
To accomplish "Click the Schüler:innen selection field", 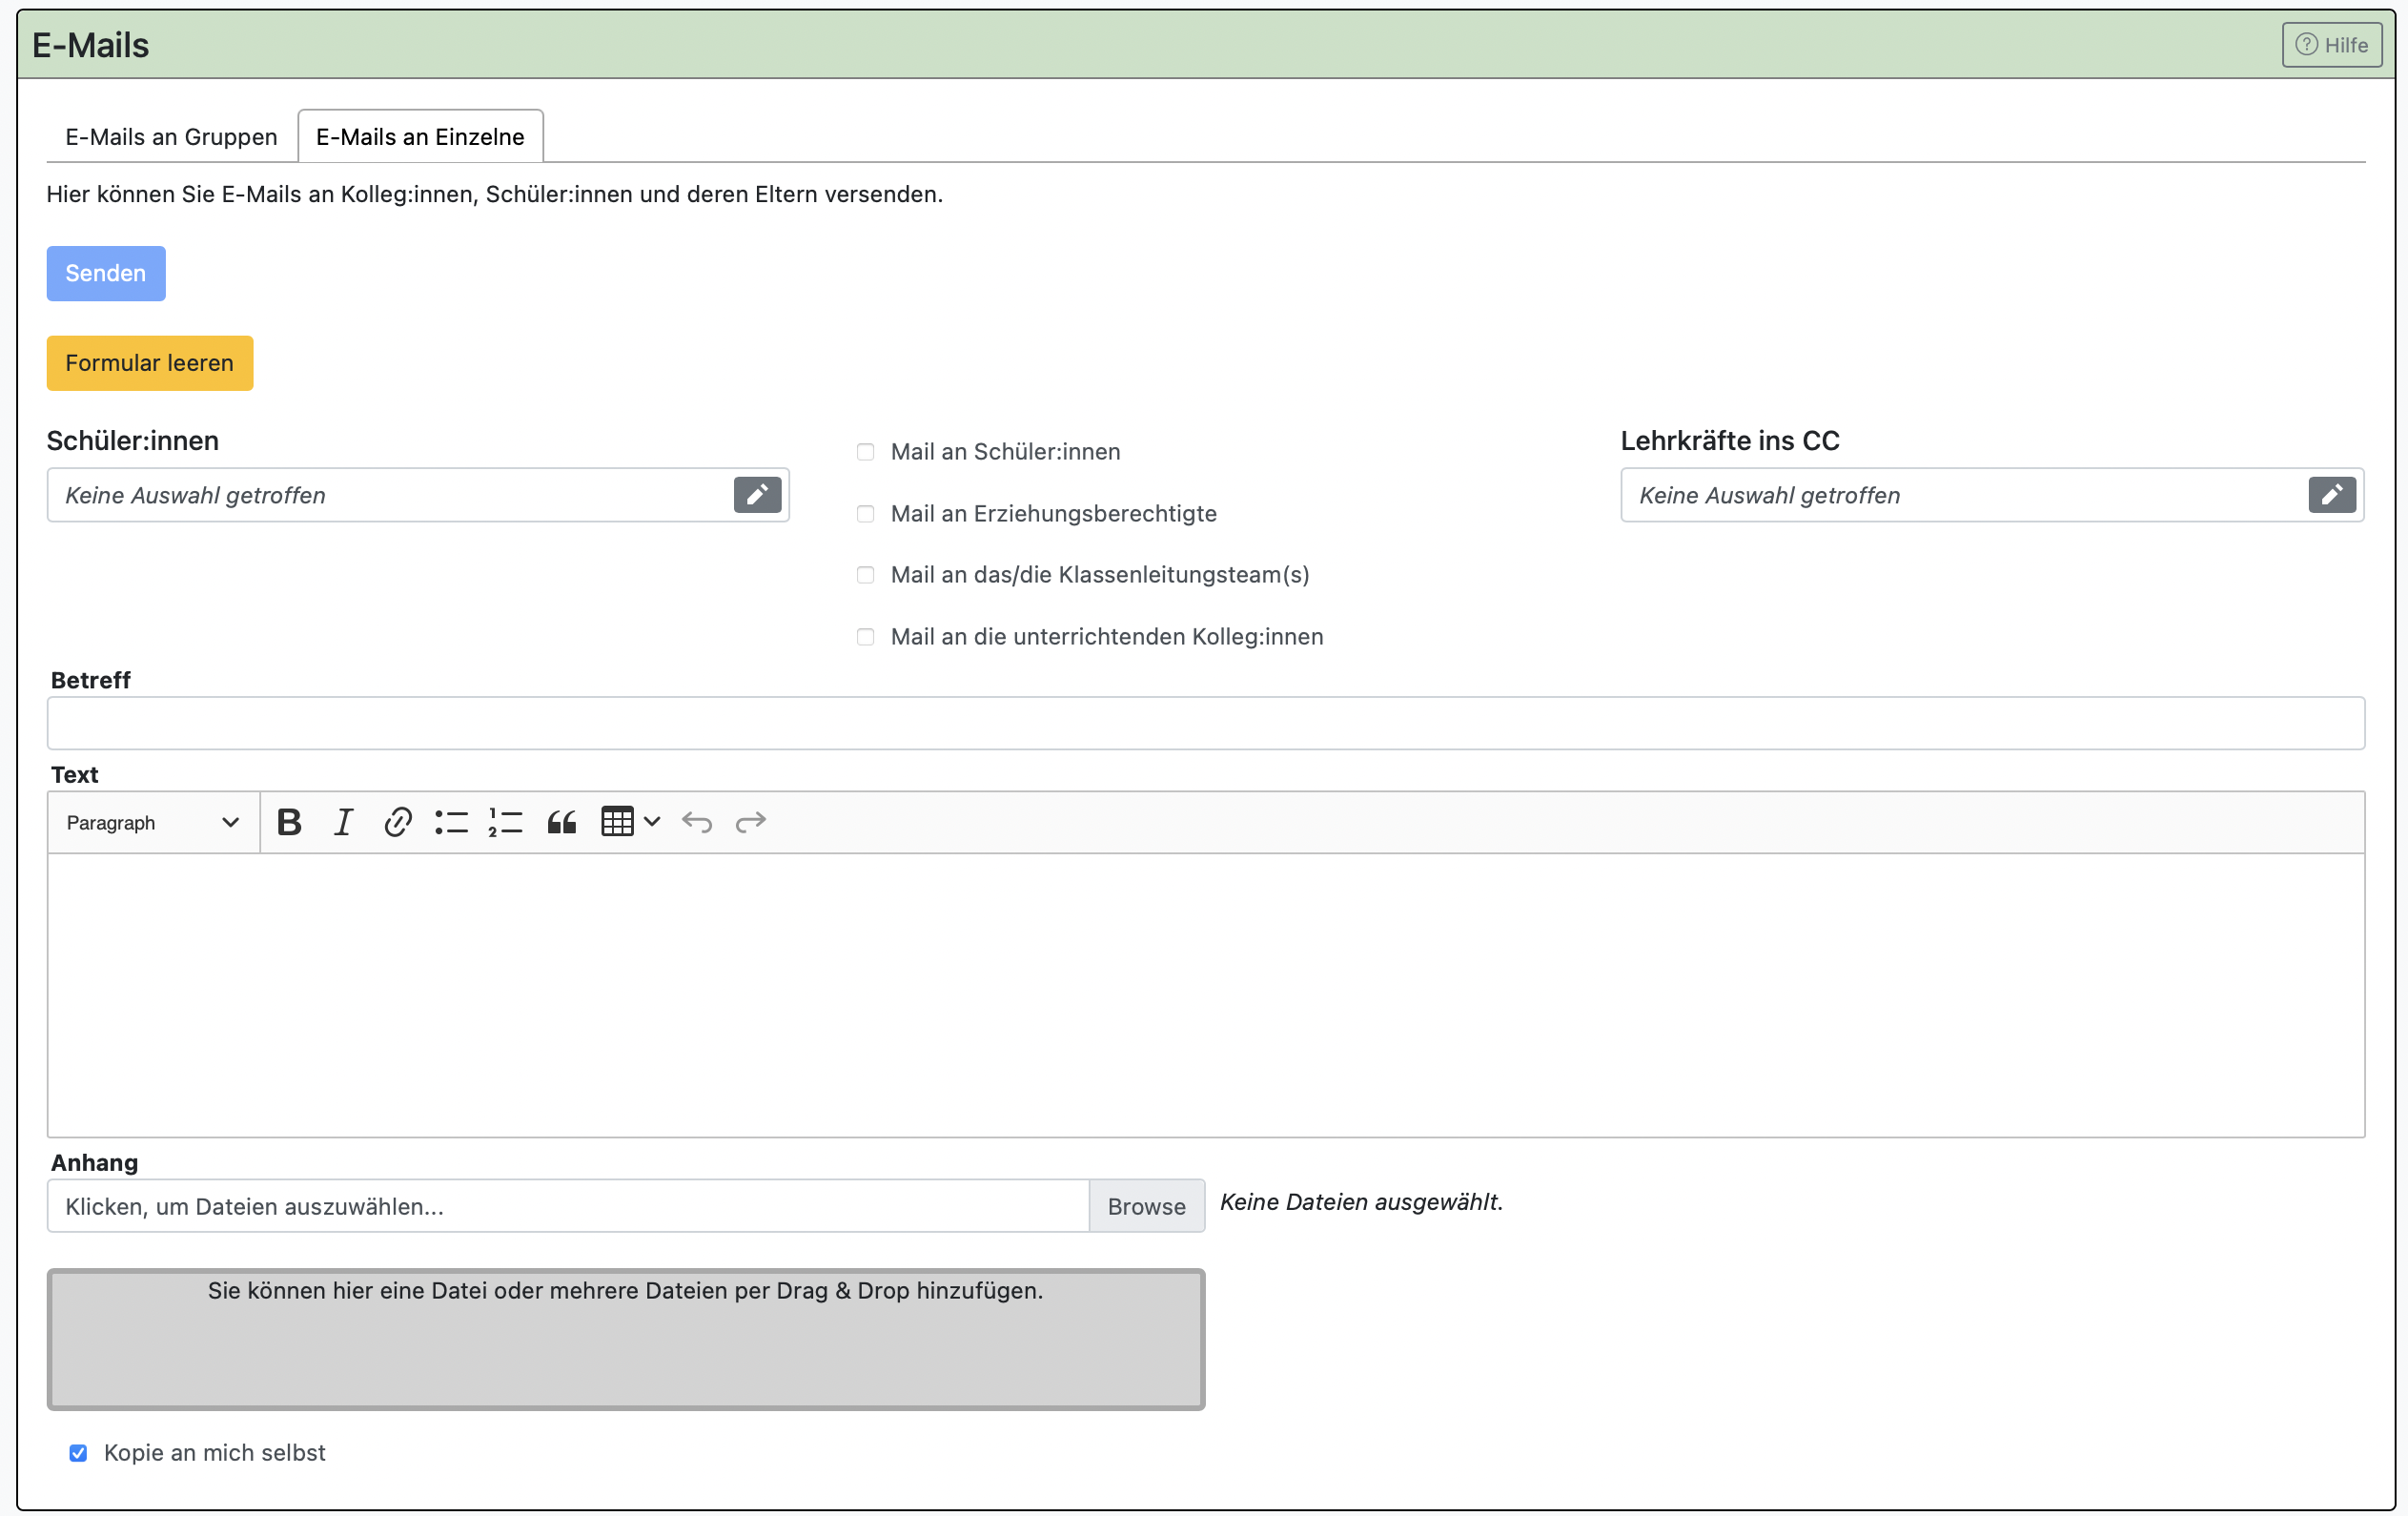I will (x=417, y=495).
